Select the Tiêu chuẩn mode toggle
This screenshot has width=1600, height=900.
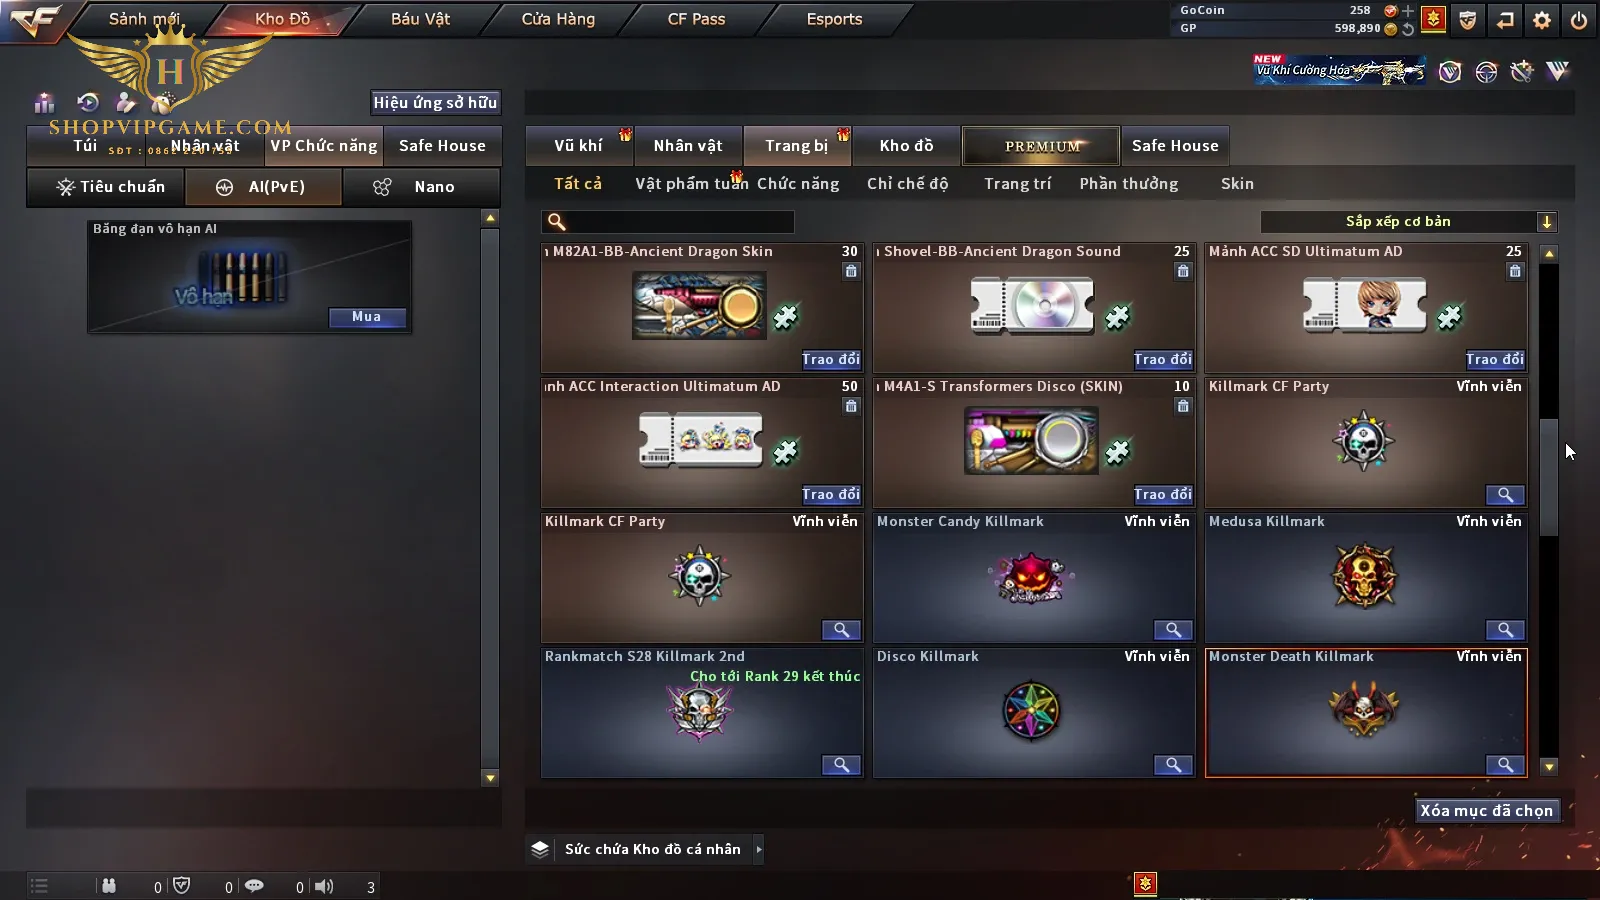click(x=106, y=187)
